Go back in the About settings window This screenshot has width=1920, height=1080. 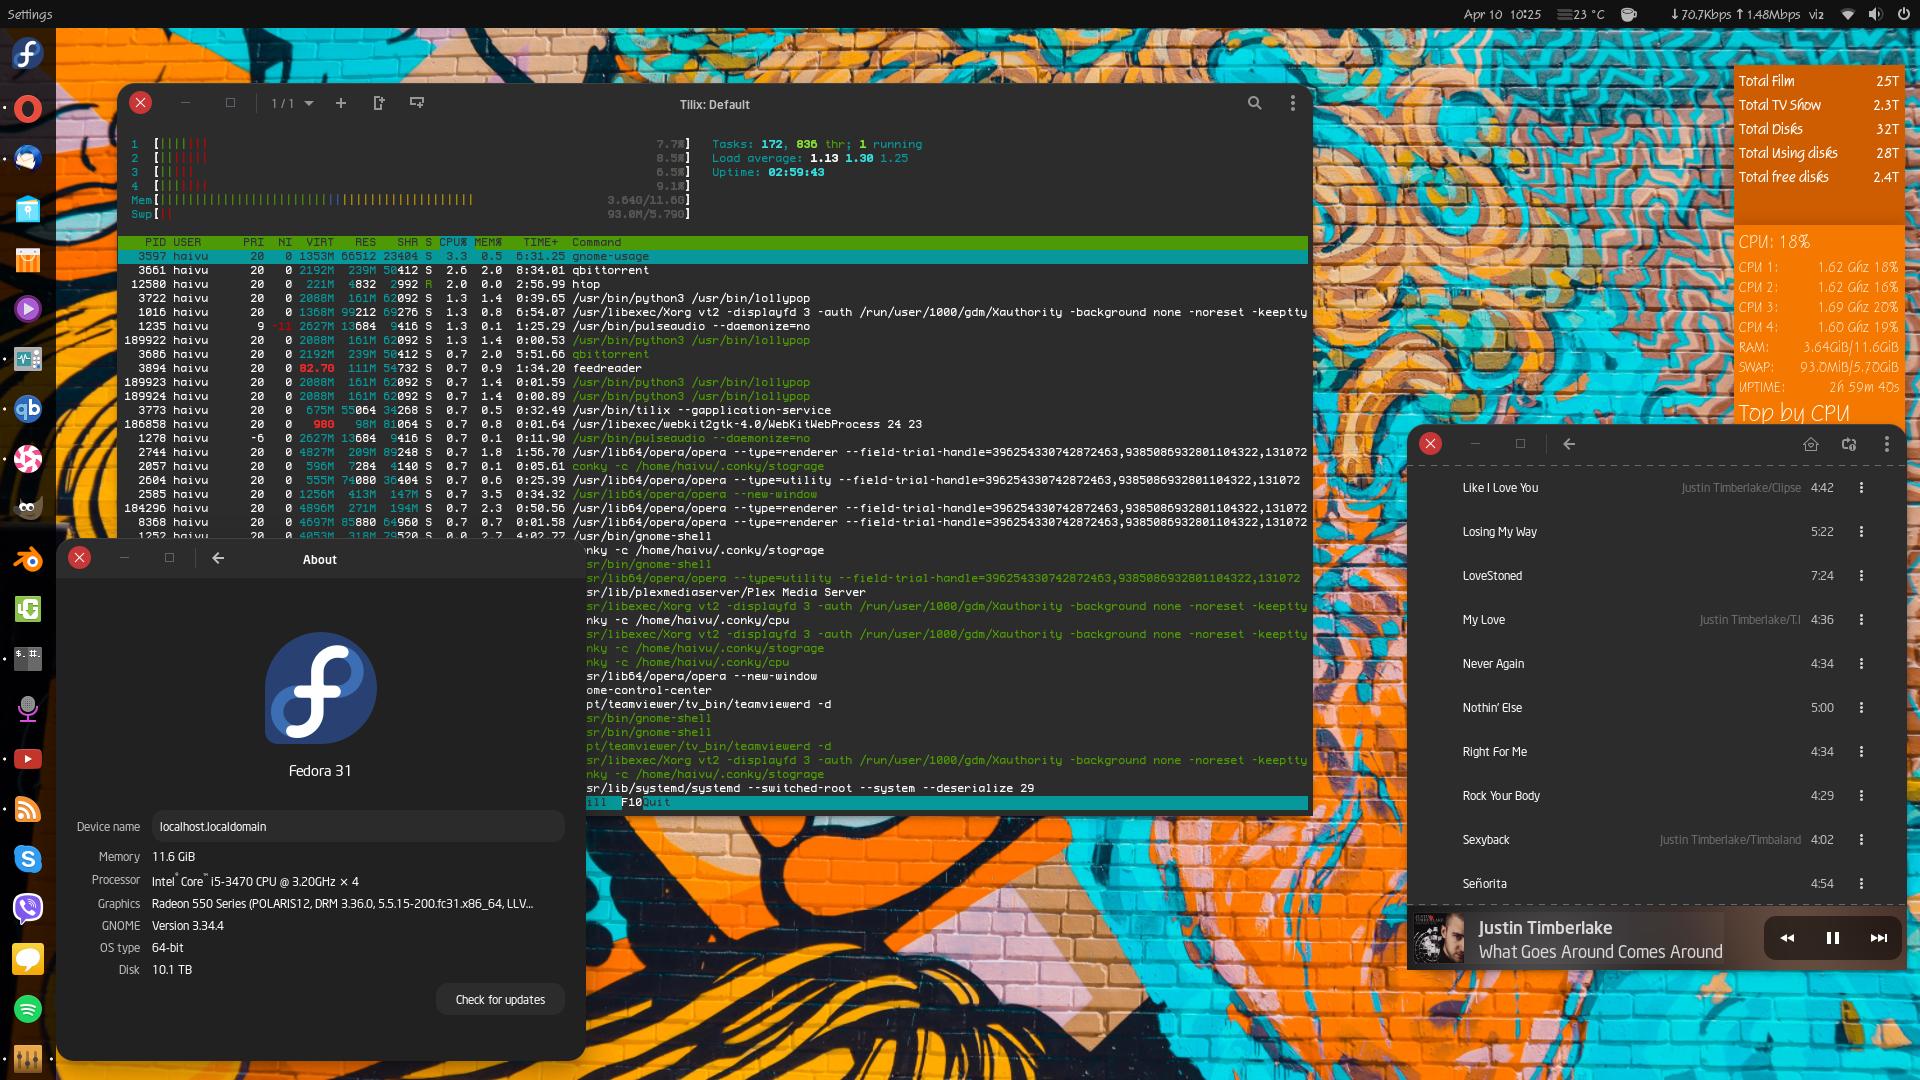pos(218,558)
